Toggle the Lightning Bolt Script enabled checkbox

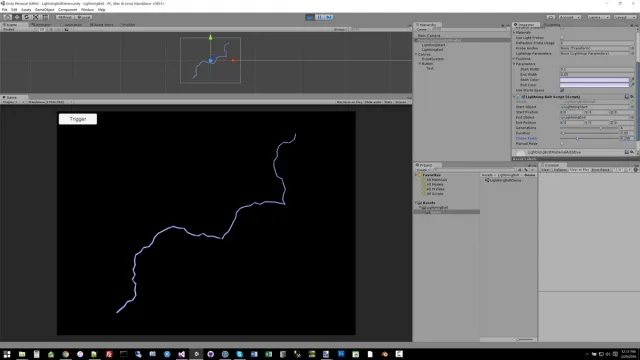(x=523, y=97)
